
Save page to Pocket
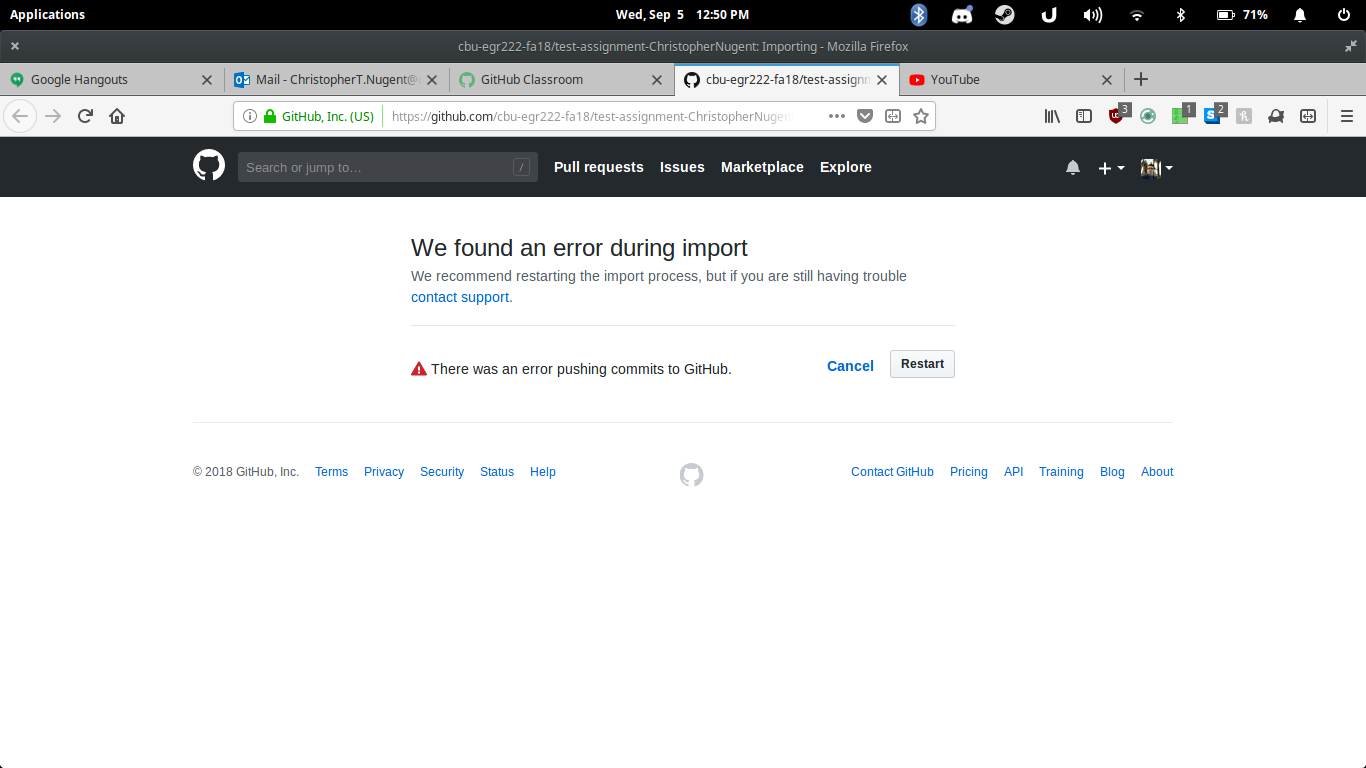(865, 116)
